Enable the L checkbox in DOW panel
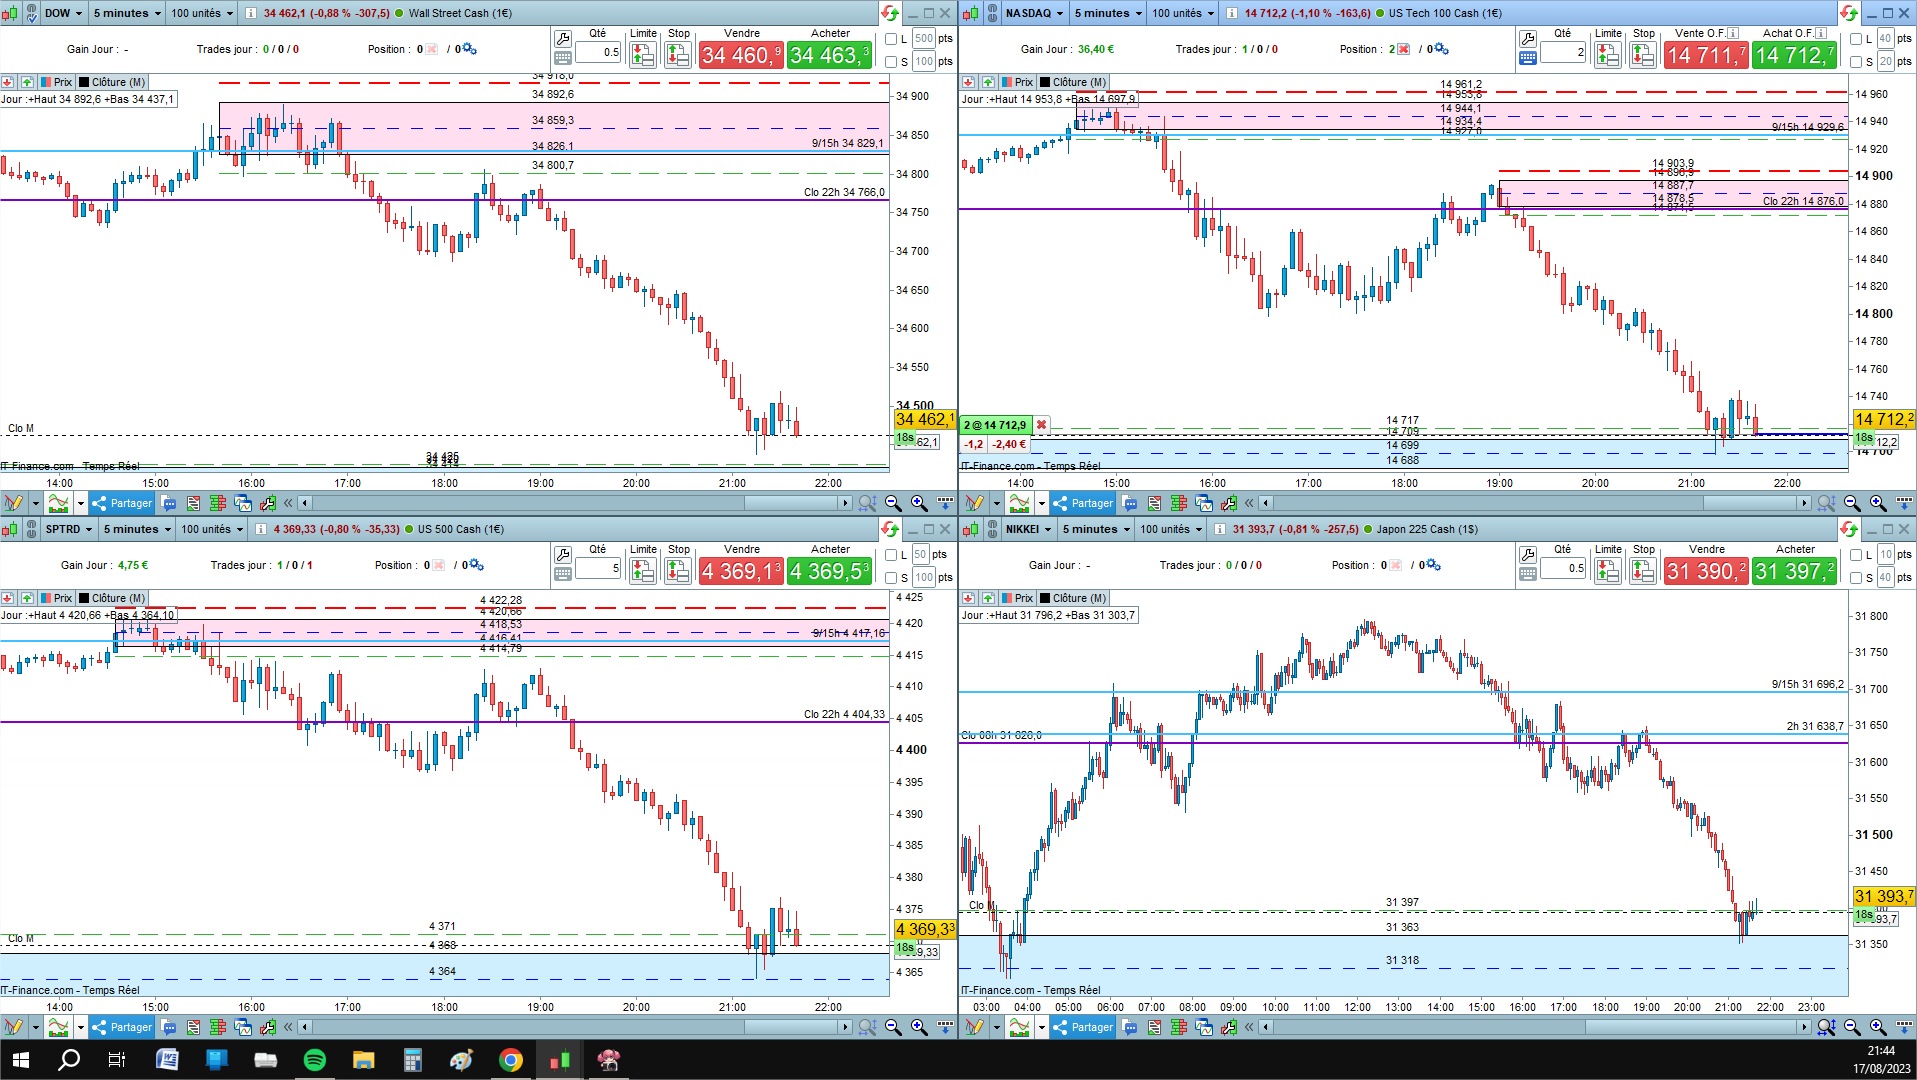This screenshot has width=1917, height=1080. [891, 39]
